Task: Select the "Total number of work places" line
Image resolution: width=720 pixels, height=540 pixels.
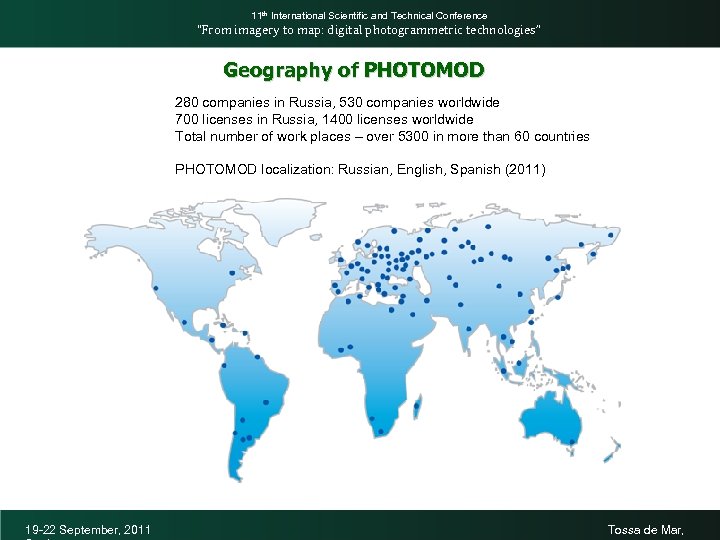Action: click(x=382, y=136)
